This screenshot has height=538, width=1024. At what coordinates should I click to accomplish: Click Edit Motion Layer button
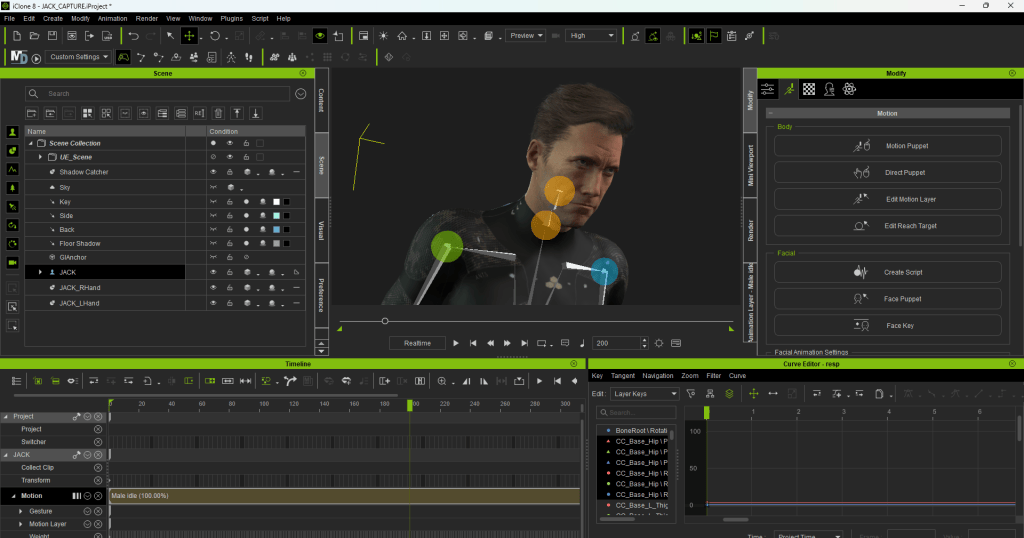click(888, 199)
